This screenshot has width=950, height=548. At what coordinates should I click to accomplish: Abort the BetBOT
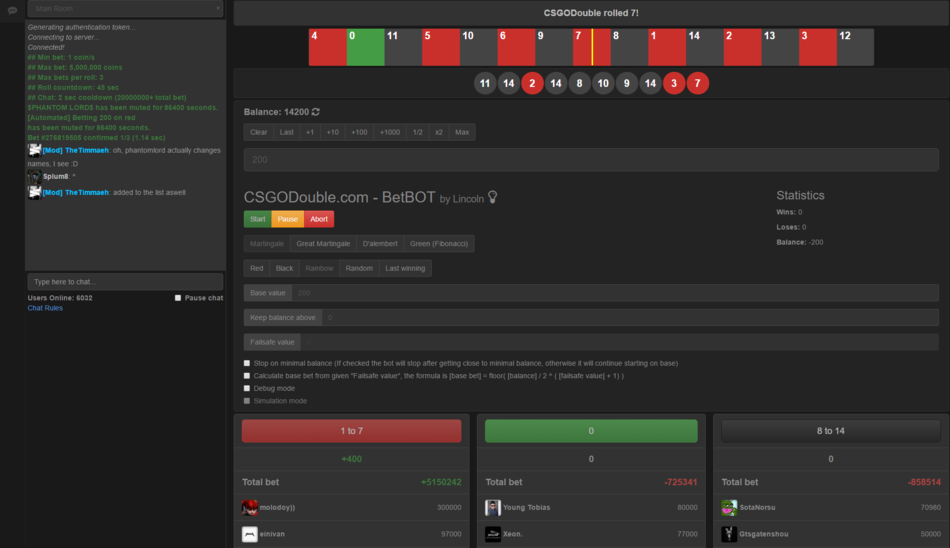point(319,219)
